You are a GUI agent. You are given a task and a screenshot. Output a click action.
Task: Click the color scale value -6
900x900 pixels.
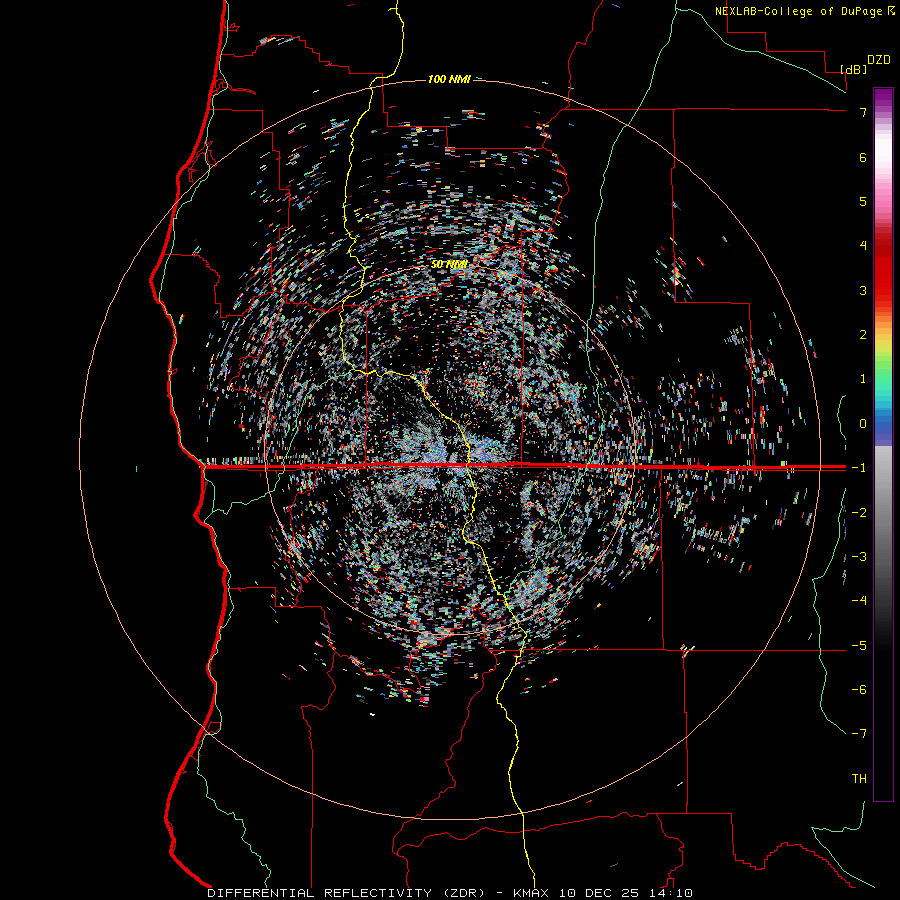(x=859, y=689)
